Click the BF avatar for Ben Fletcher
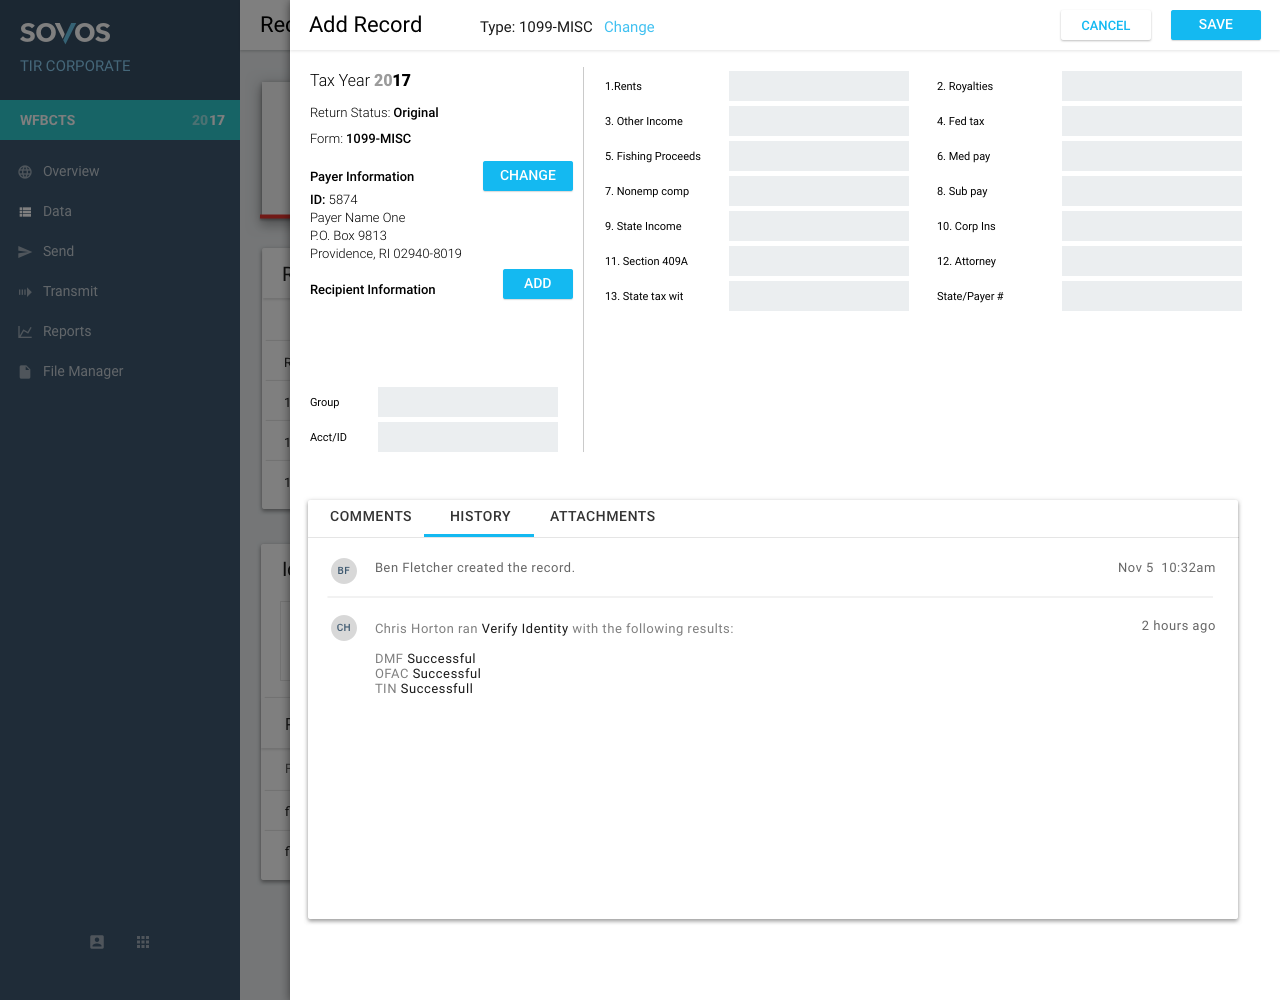This screenshot has width=1280, height=1000. pos(344,571)
